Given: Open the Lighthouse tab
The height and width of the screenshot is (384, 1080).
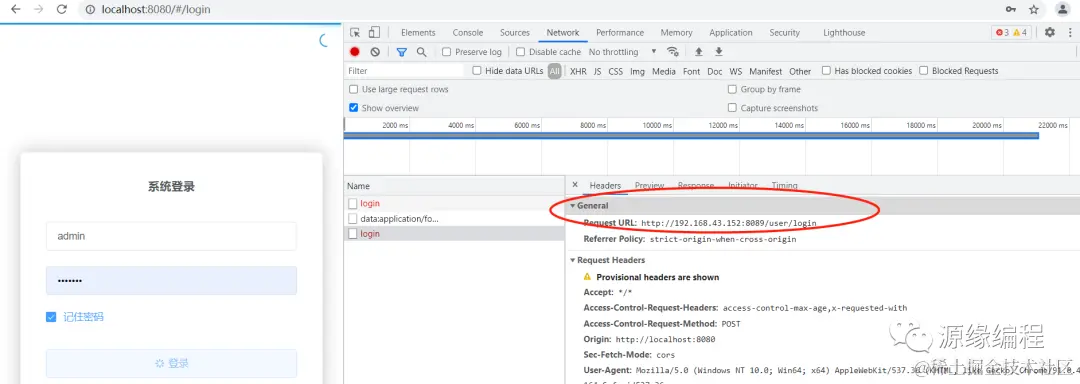Looking at the screenshot, I should [844, 32].
